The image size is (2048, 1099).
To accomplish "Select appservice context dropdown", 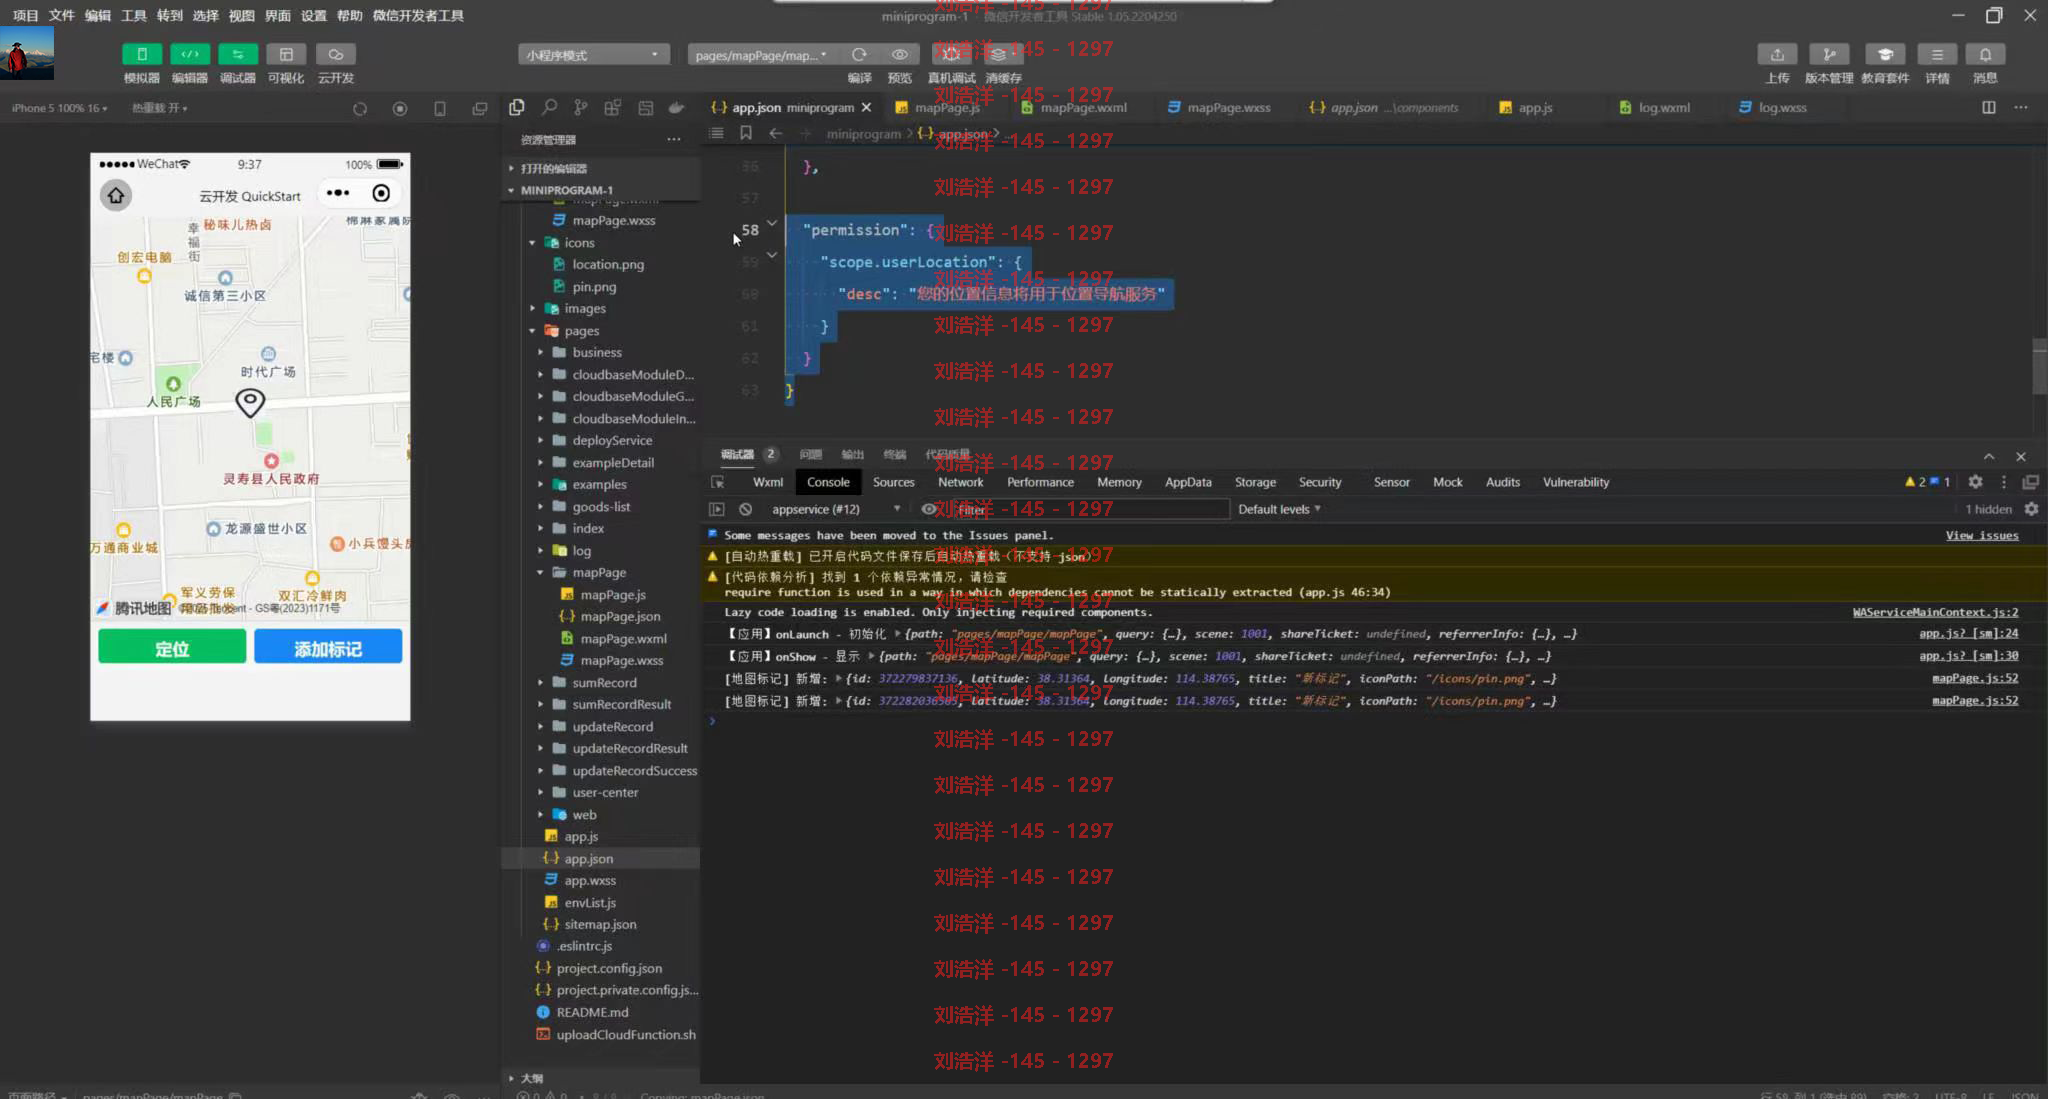I will point(836,509).
